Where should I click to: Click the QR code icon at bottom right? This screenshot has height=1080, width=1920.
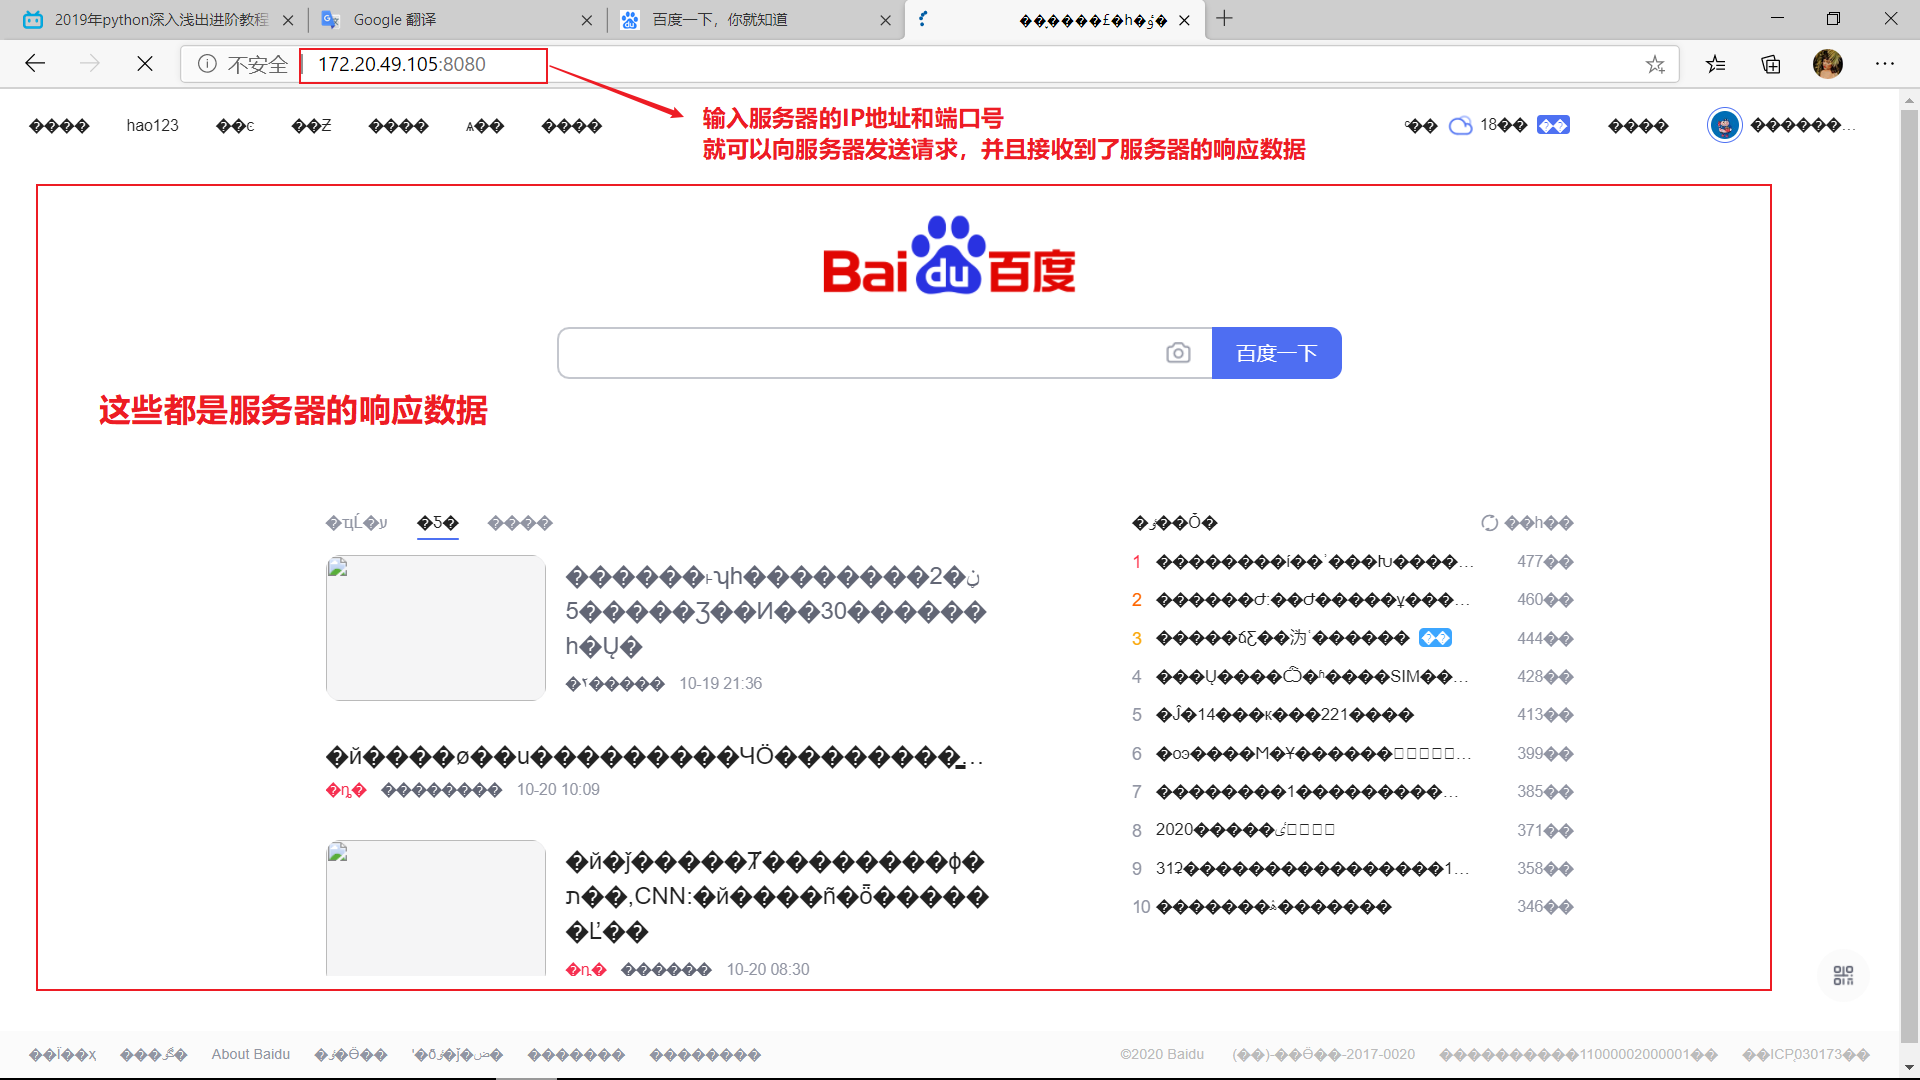pyautogui.click(x=1843, y=975)
